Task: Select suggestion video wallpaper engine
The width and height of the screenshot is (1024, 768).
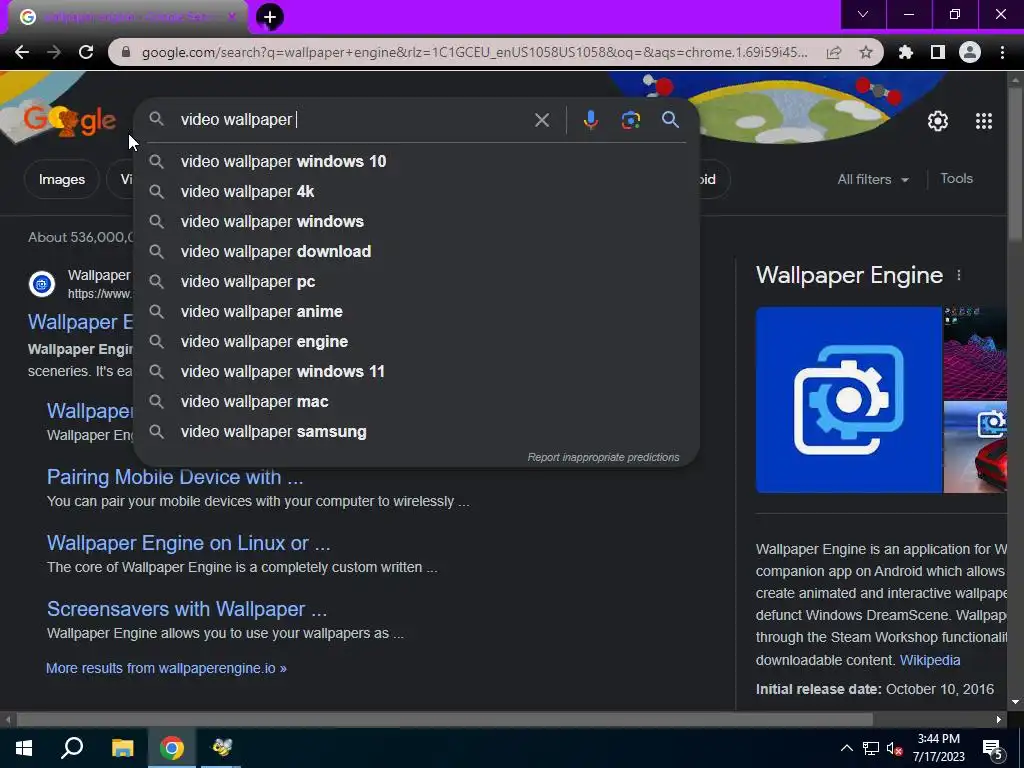Action: 416,342
